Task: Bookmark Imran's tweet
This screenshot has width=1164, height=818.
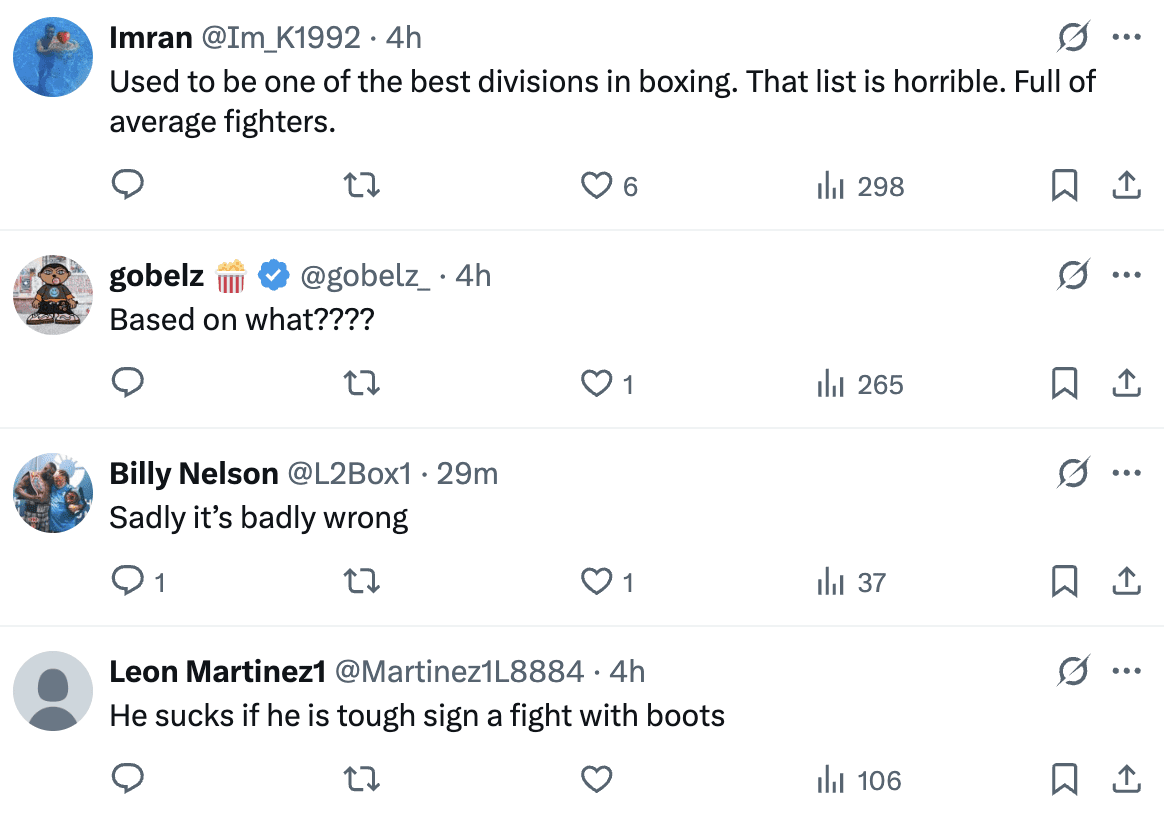Action: 1064,185
